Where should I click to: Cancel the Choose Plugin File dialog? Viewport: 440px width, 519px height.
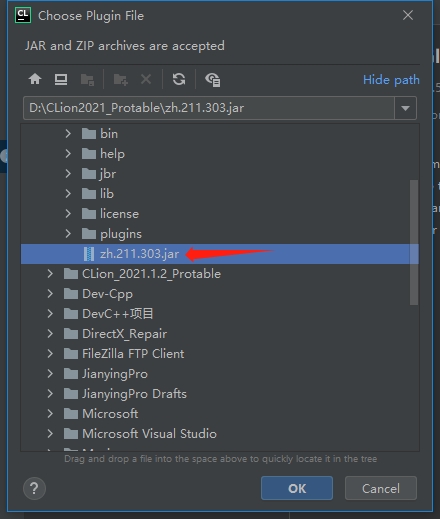381,488
